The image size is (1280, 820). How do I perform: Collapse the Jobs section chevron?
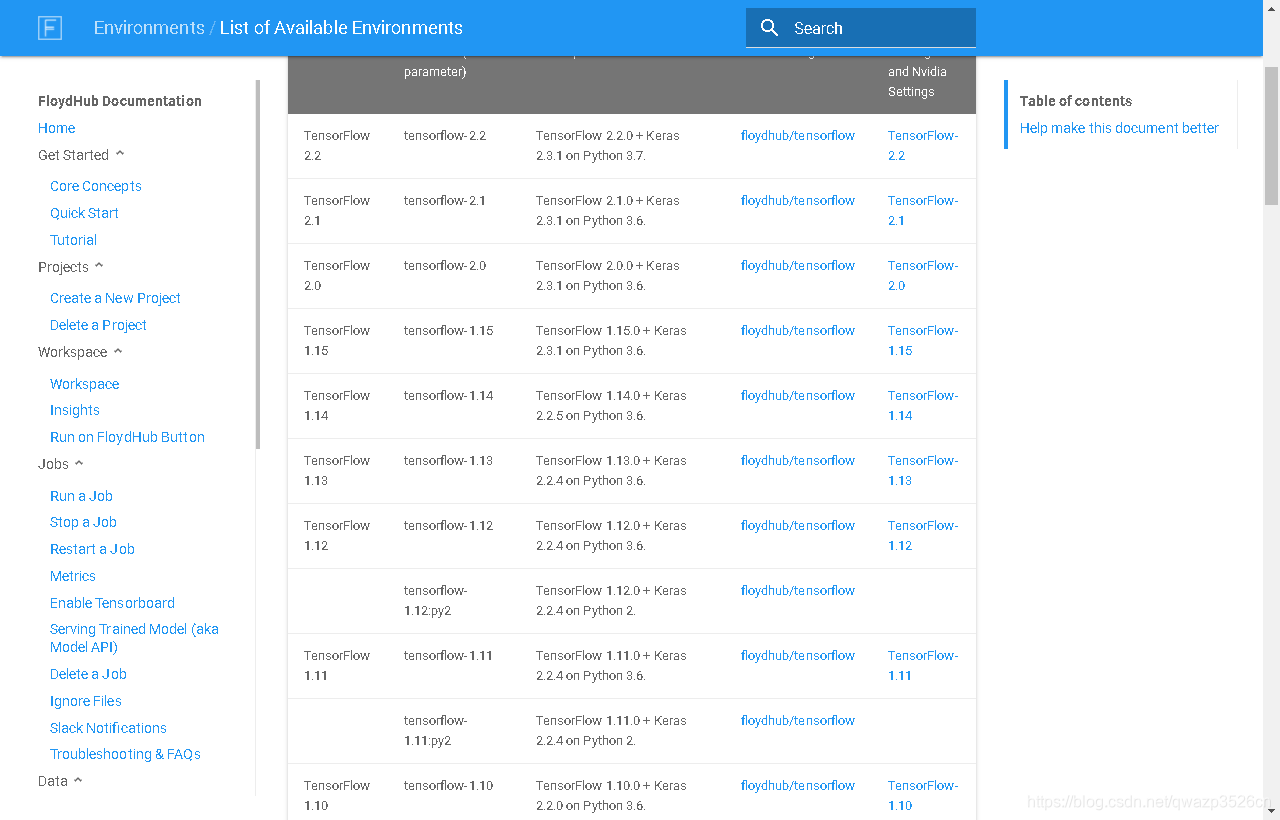79,463
